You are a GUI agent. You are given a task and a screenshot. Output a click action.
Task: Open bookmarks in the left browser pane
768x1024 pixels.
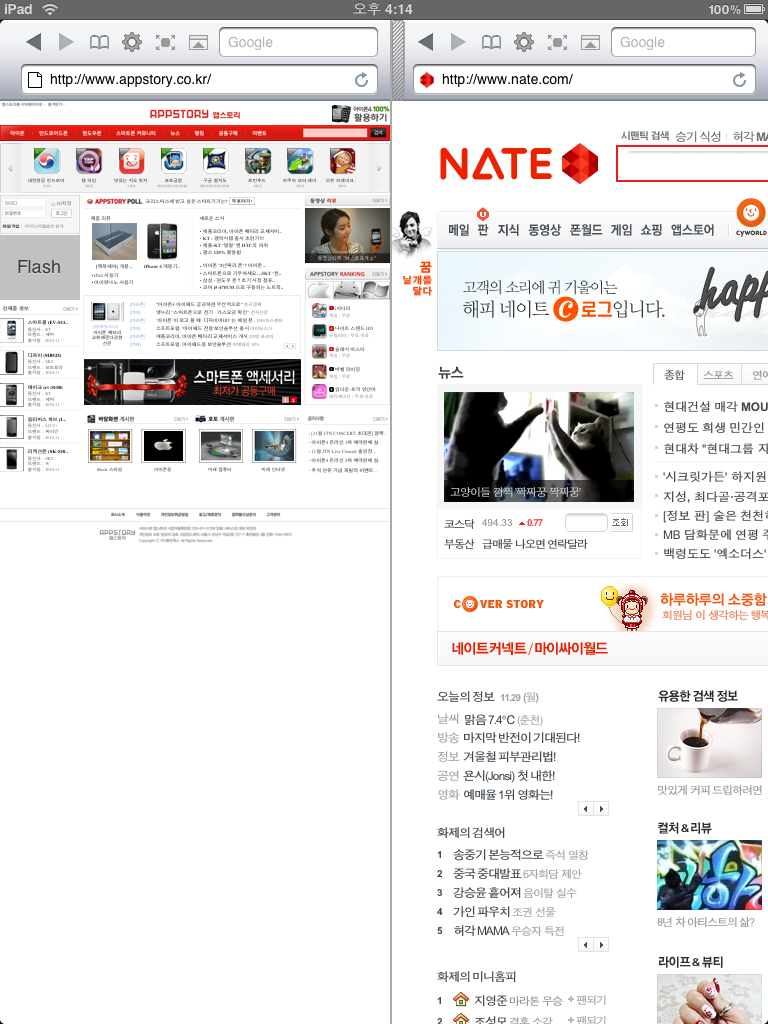pos(99,42)
